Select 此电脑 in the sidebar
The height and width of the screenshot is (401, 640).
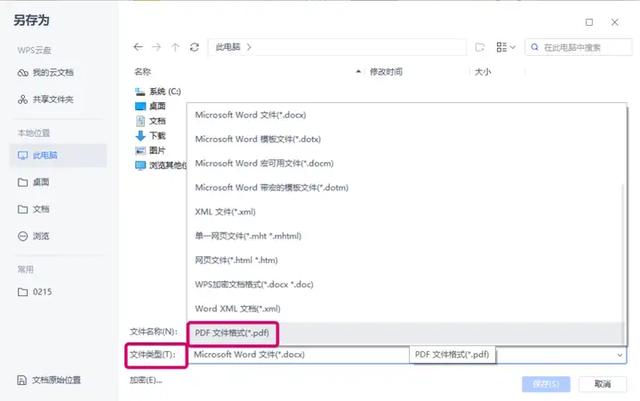(58, 155)
